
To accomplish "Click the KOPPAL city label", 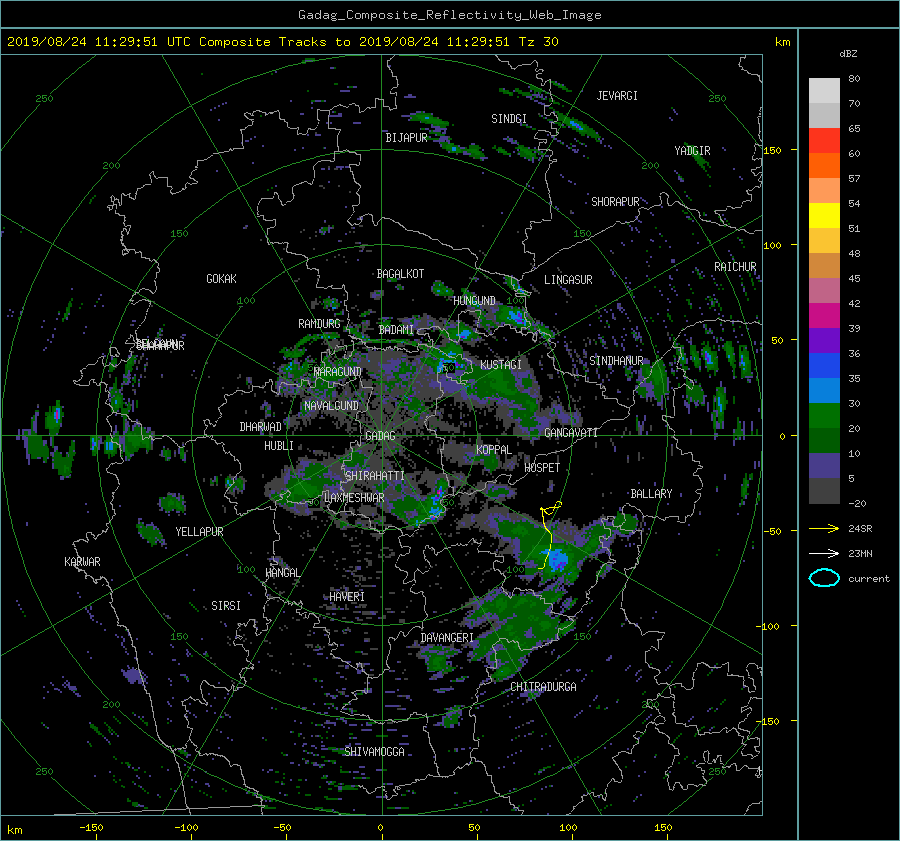I will point(494,450).
